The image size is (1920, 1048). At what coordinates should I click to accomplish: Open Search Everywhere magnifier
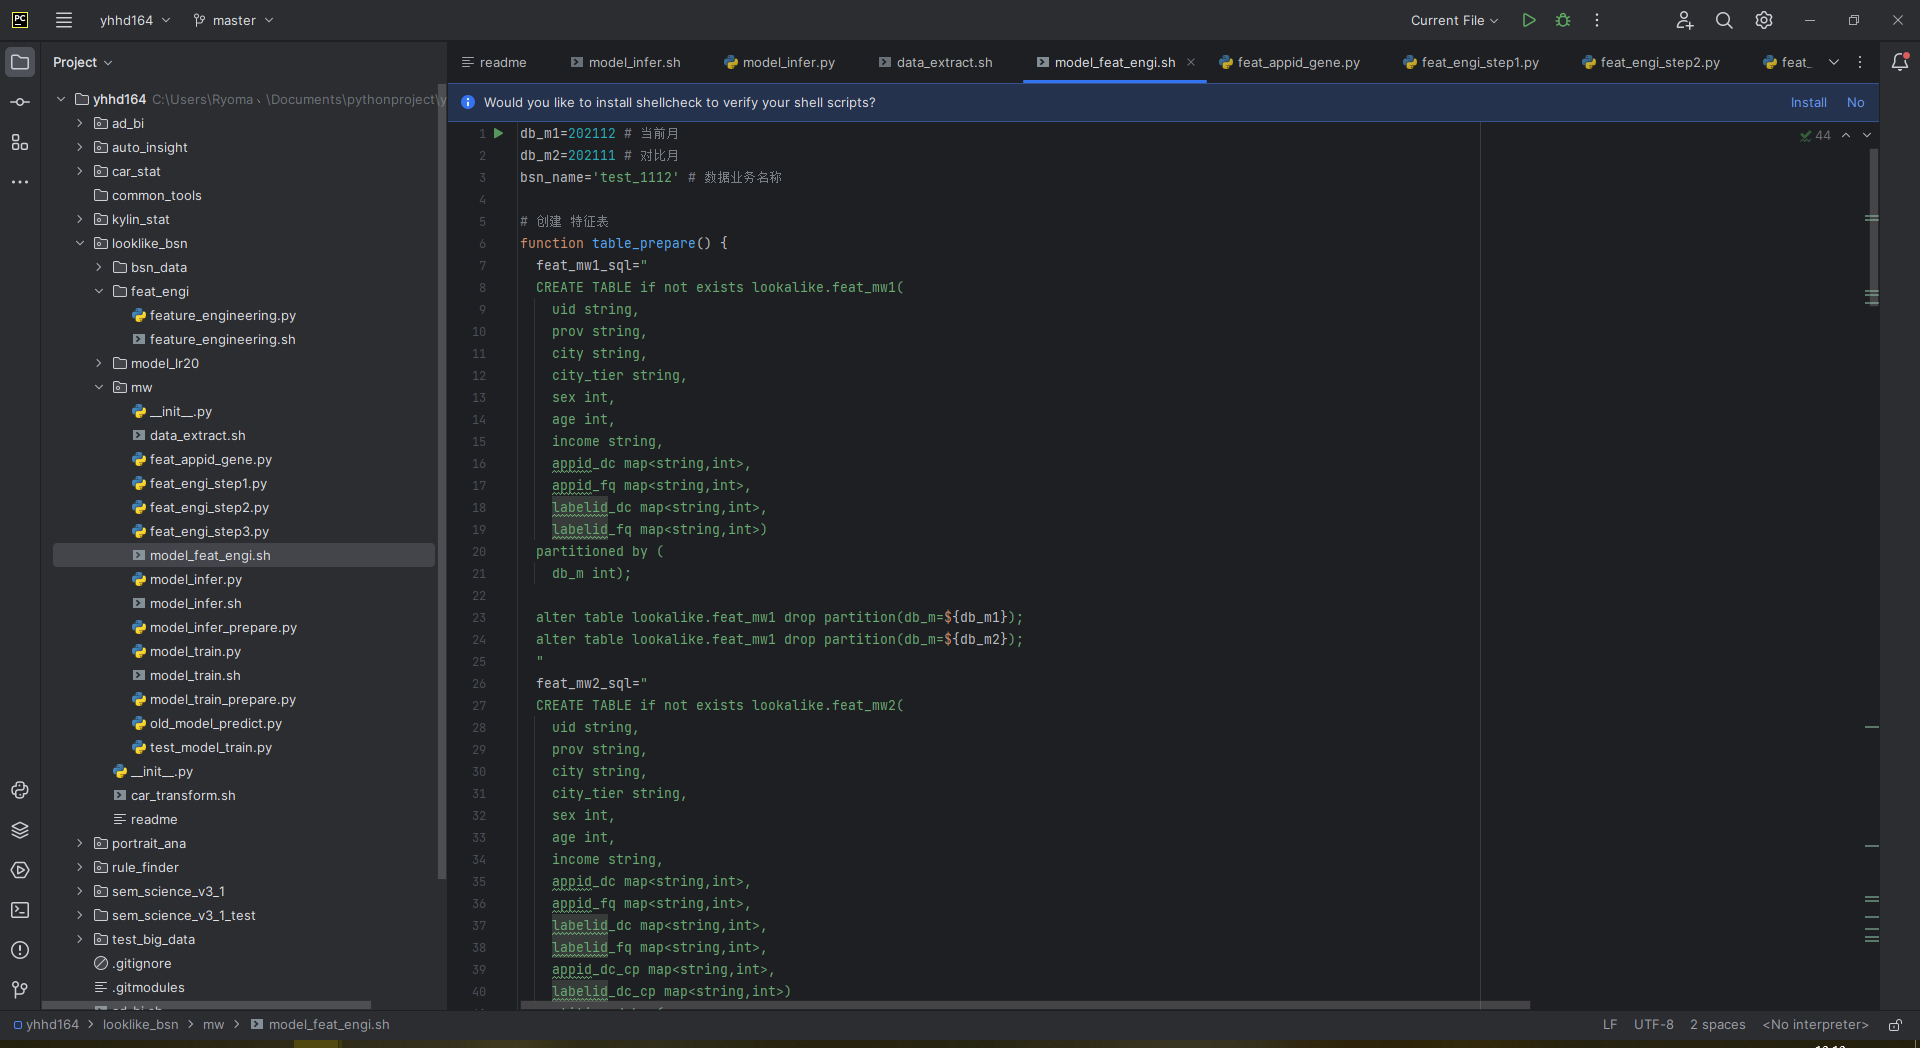point(1724,20)
